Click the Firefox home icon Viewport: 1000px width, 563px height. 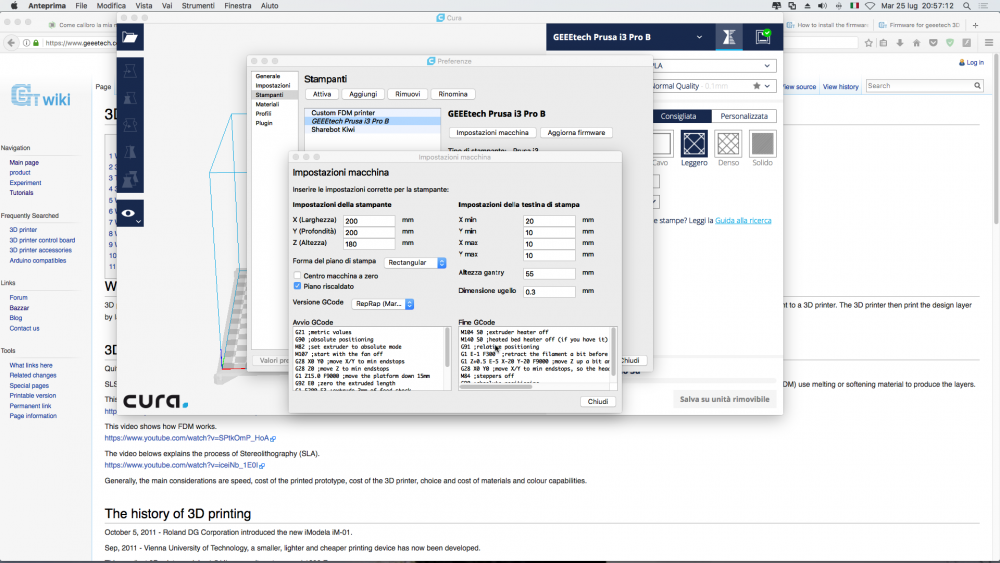[x=917, y=43]
